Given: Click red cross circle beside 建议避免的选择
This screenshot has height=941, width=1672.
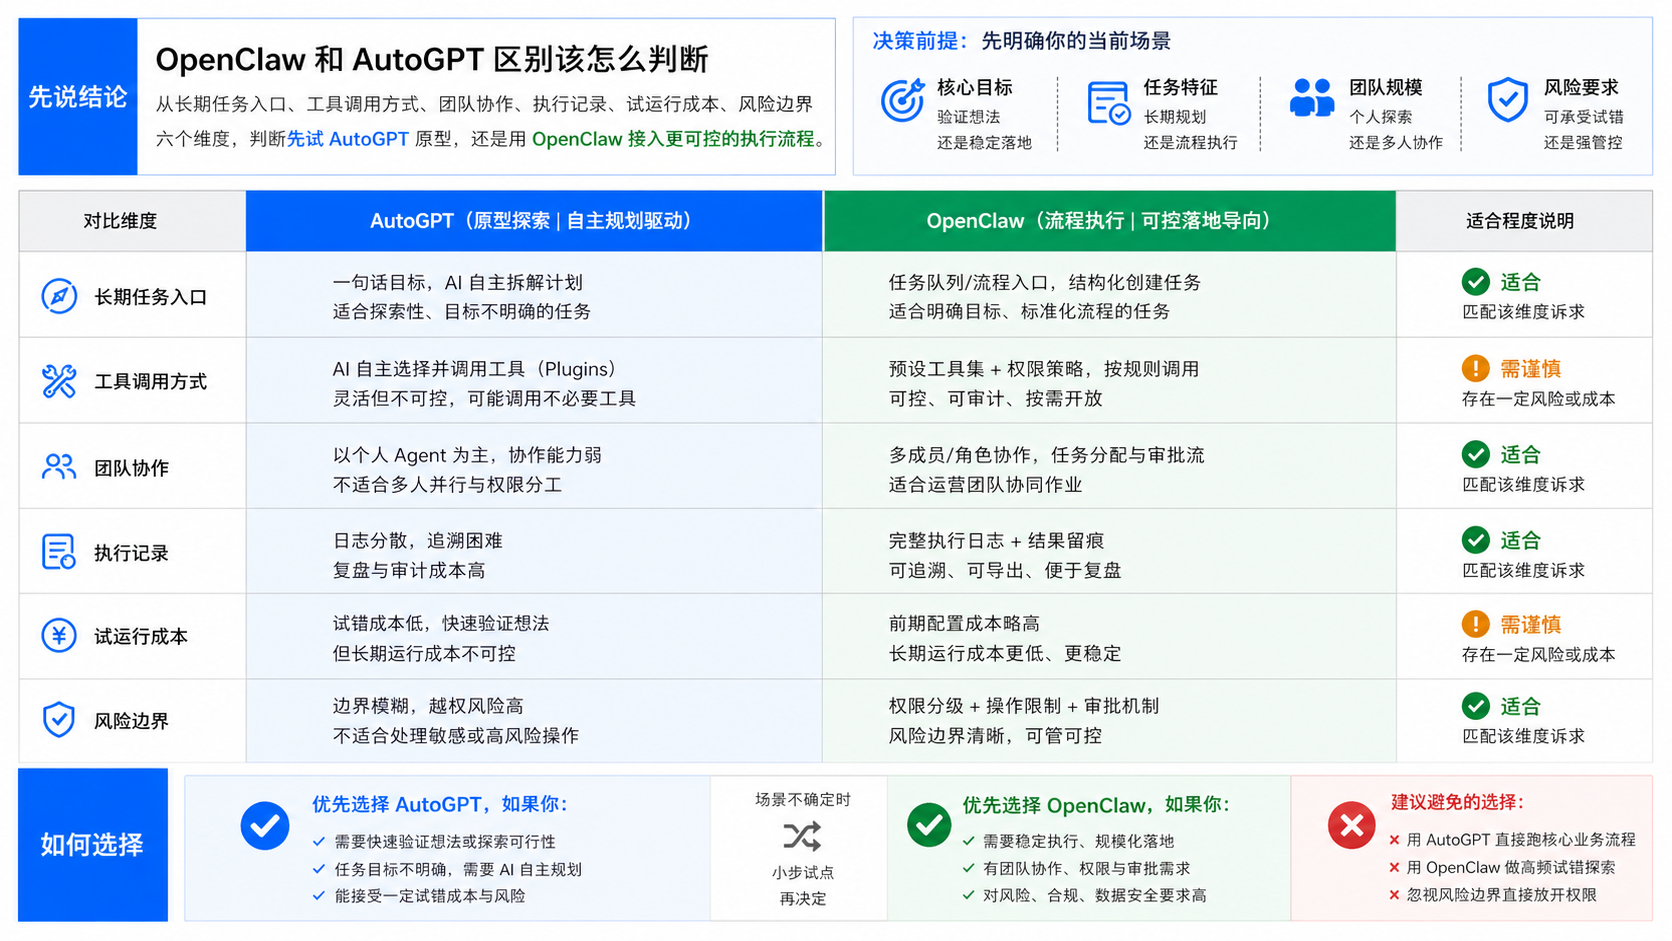Looking at the screenshot, I should [1351, 825].
